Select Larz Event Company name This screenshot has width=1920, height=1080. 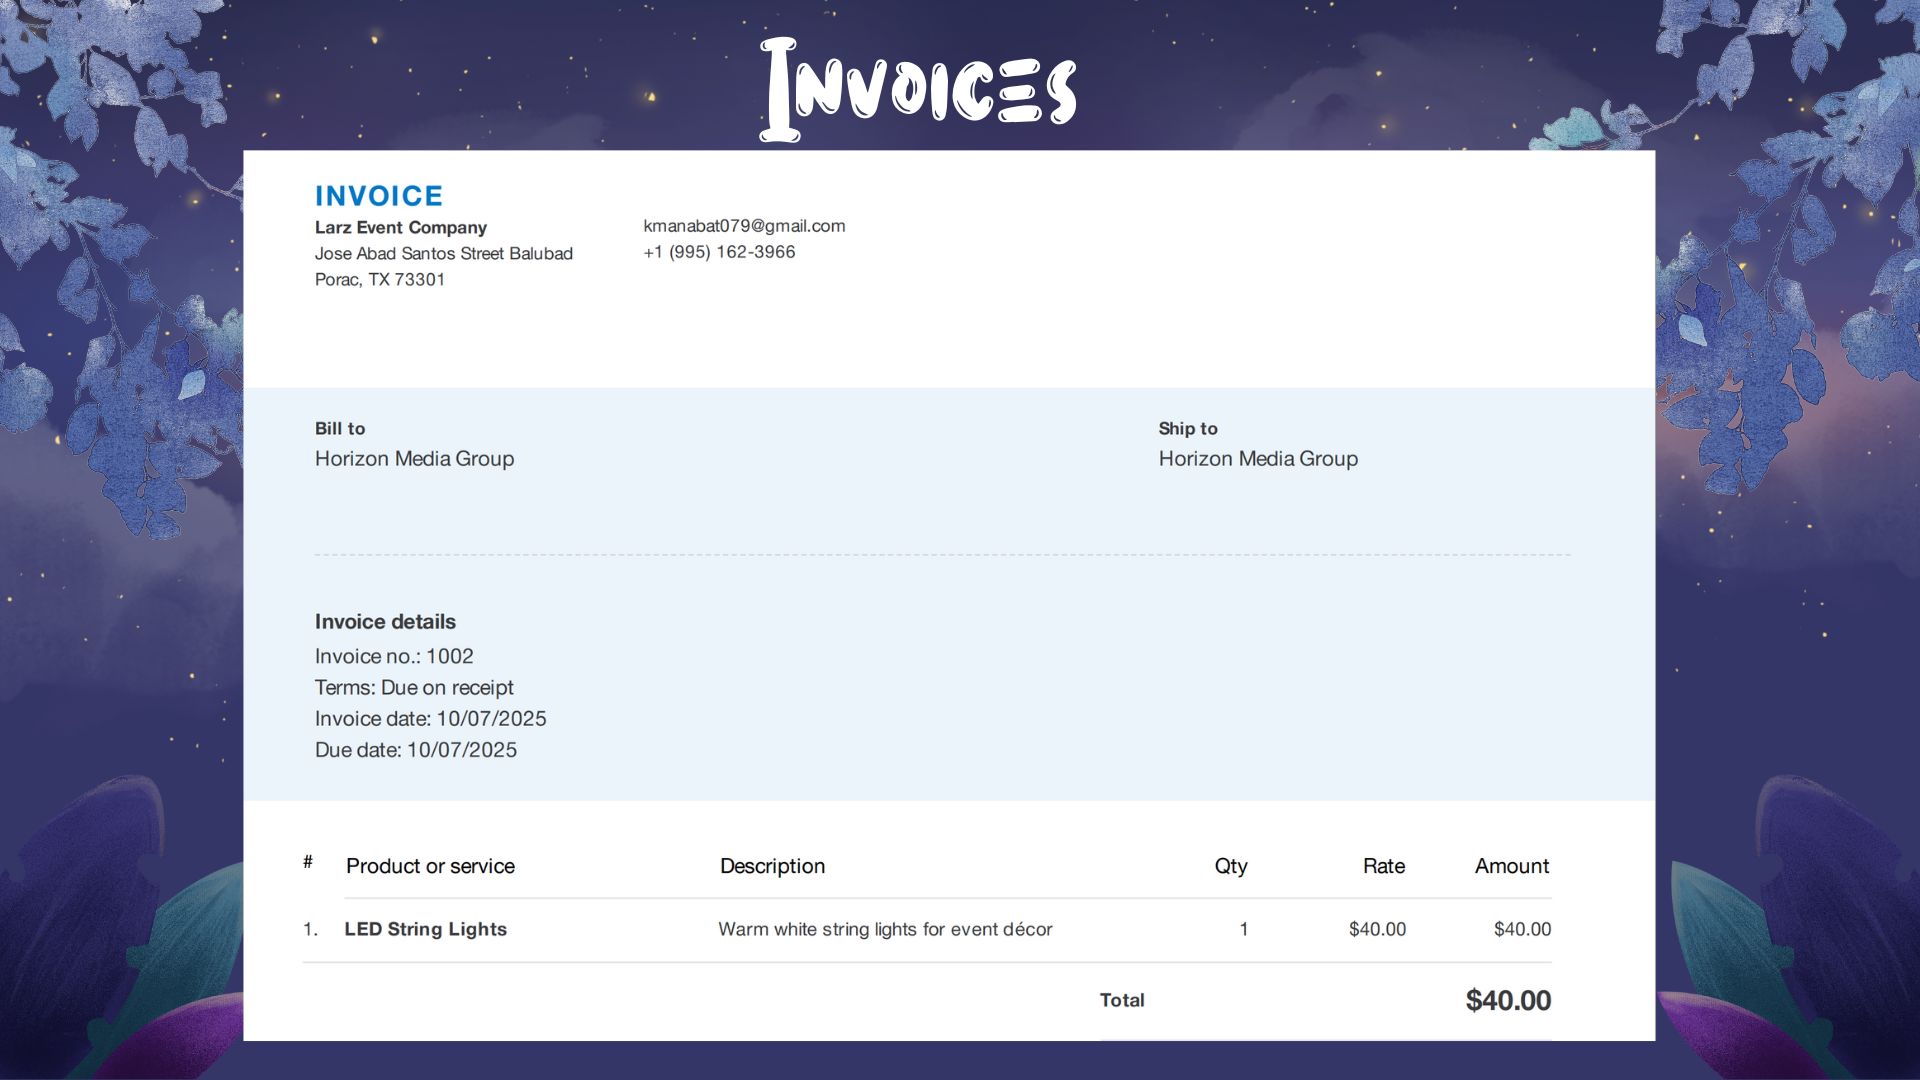[400, 228]
